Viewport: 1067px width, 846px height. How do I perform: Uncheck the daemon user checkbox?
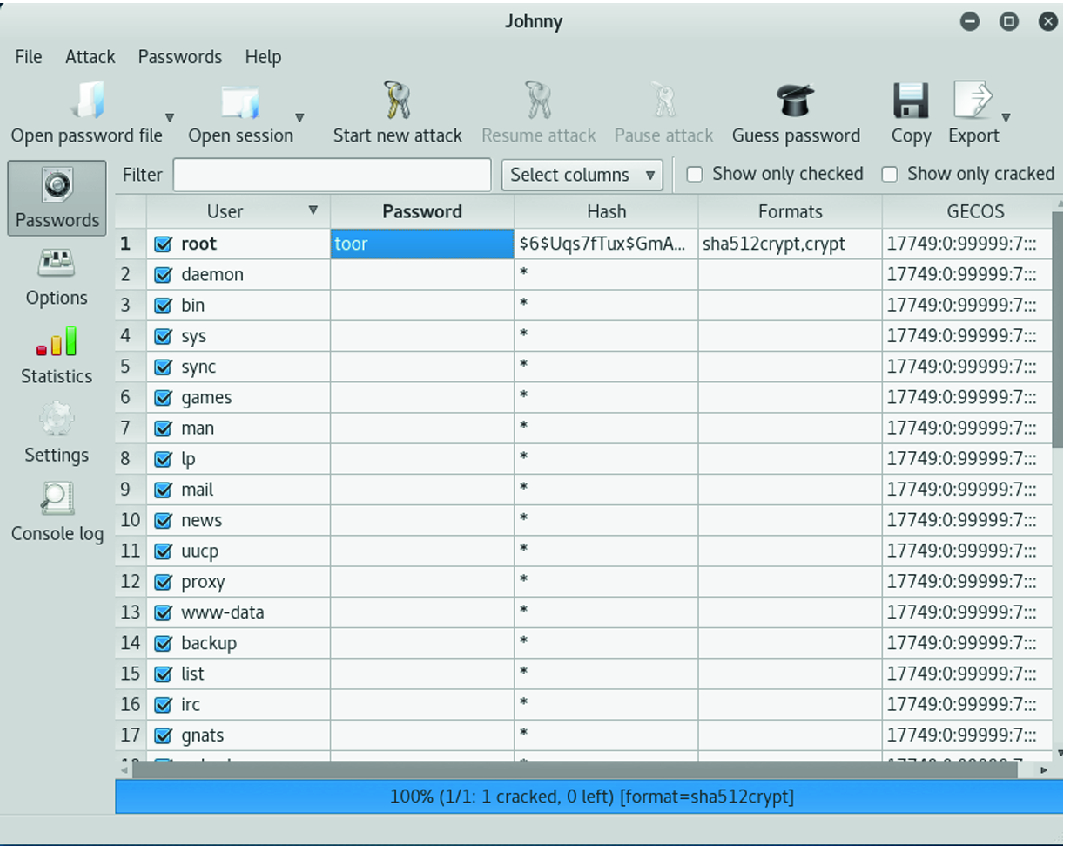click(x=163, y=274)
